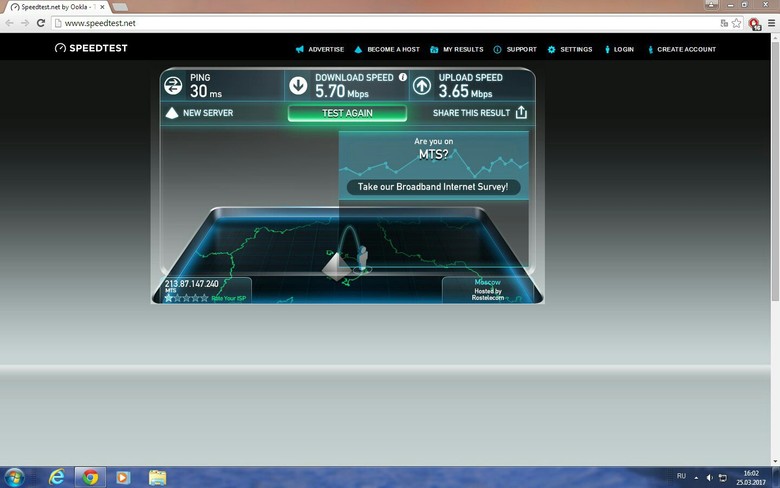Take the Broadband Internet Survey

[x=433, y=187]
